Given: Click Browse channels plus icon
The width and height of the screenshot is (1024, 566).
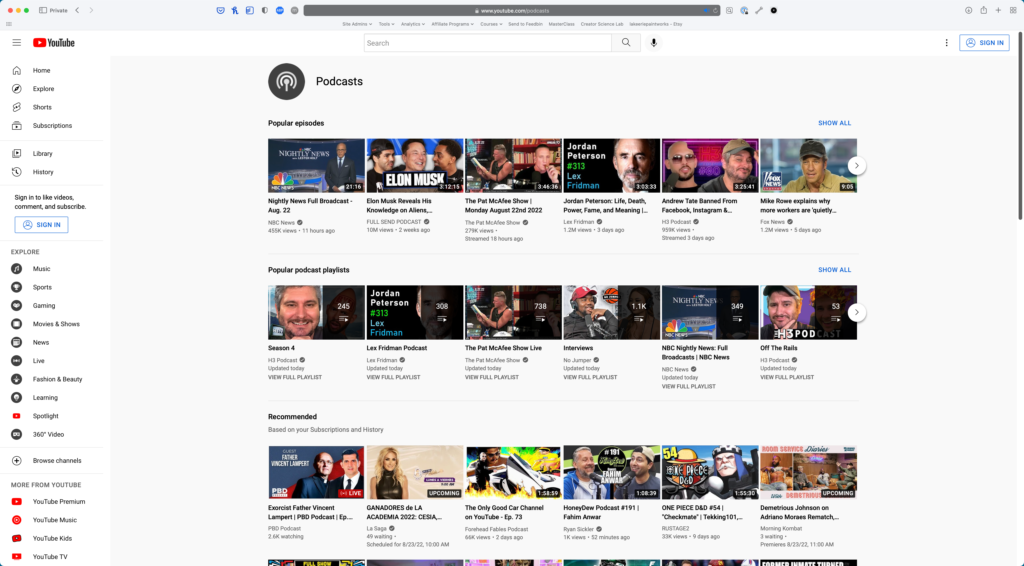Looking at the screenshot, I should [x=17, y=460].
